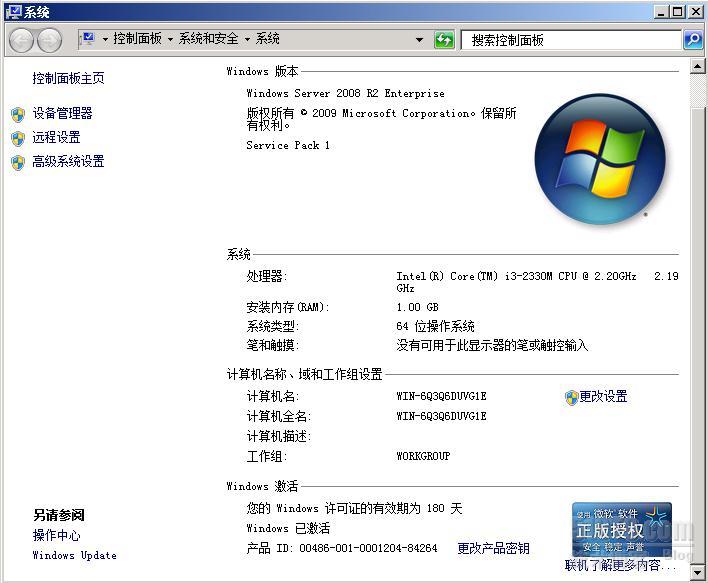The image size is (708, 583).
Task: Select 控制面板 in the breadcrumb path
Action: [137, 39]
